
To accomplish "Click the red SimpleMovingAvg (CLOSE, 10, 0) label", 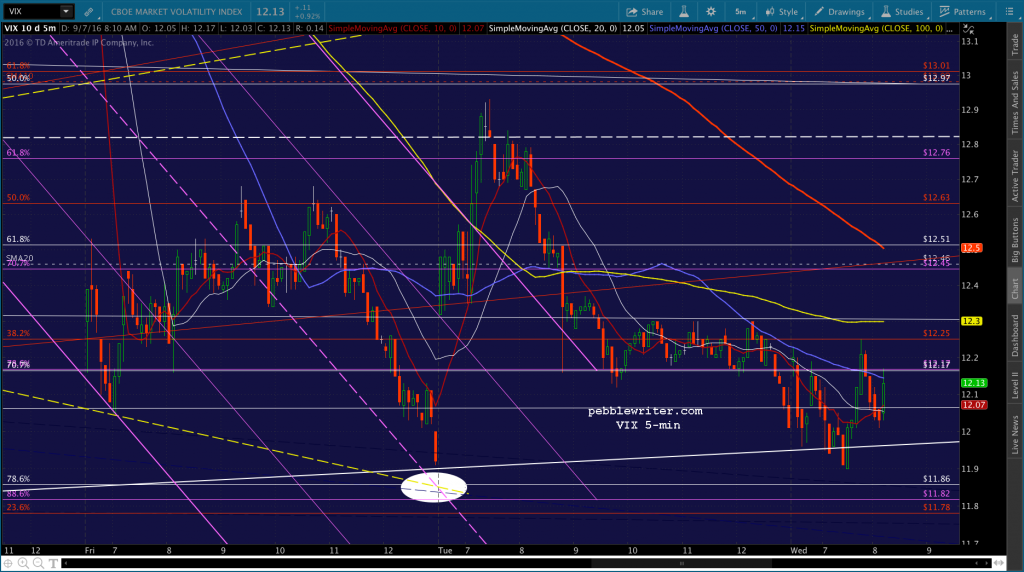I will click(x=392, y=29).
